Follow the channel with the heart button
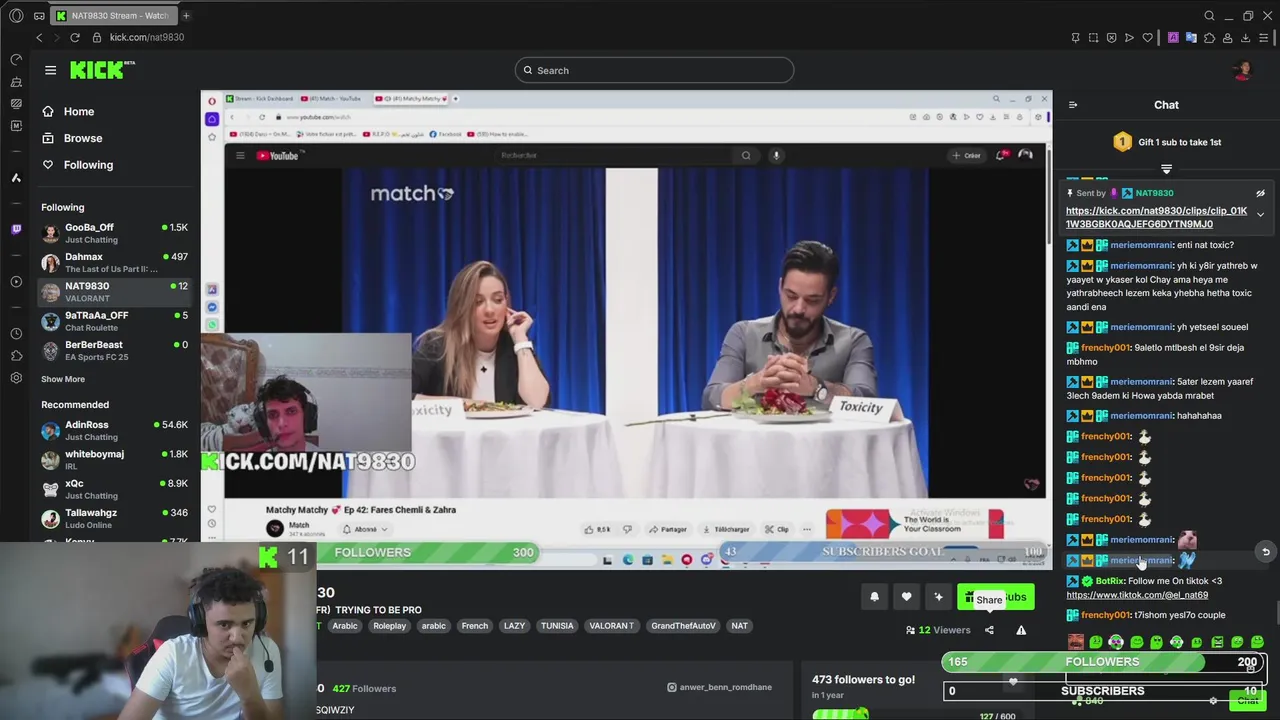The height and width of the screenshot is (720, 1280). point(906,597)
